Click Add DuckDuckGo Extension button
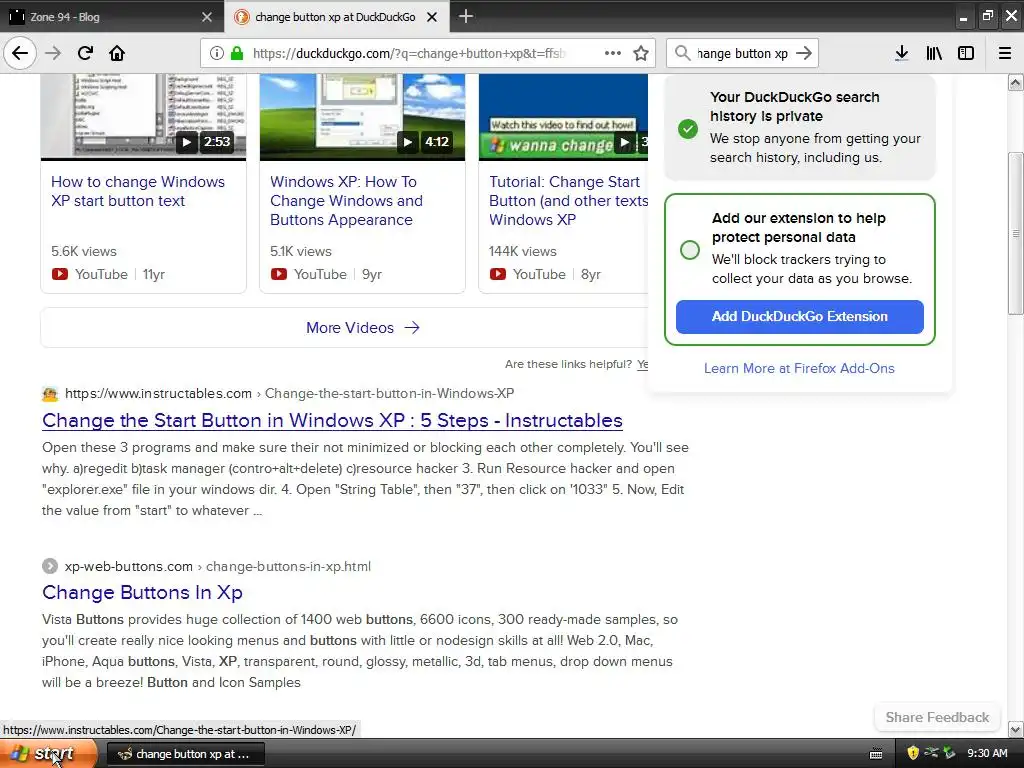Viewport: 1024px width, 768px height. pyautogui.click(x=799, y=317)
